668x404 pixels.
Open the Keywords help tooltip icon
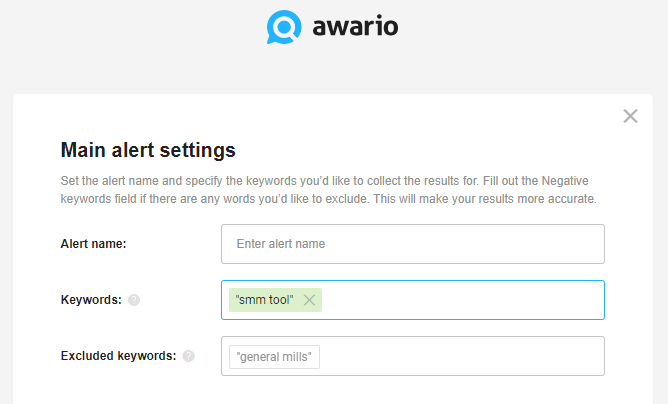click(134, 300)
